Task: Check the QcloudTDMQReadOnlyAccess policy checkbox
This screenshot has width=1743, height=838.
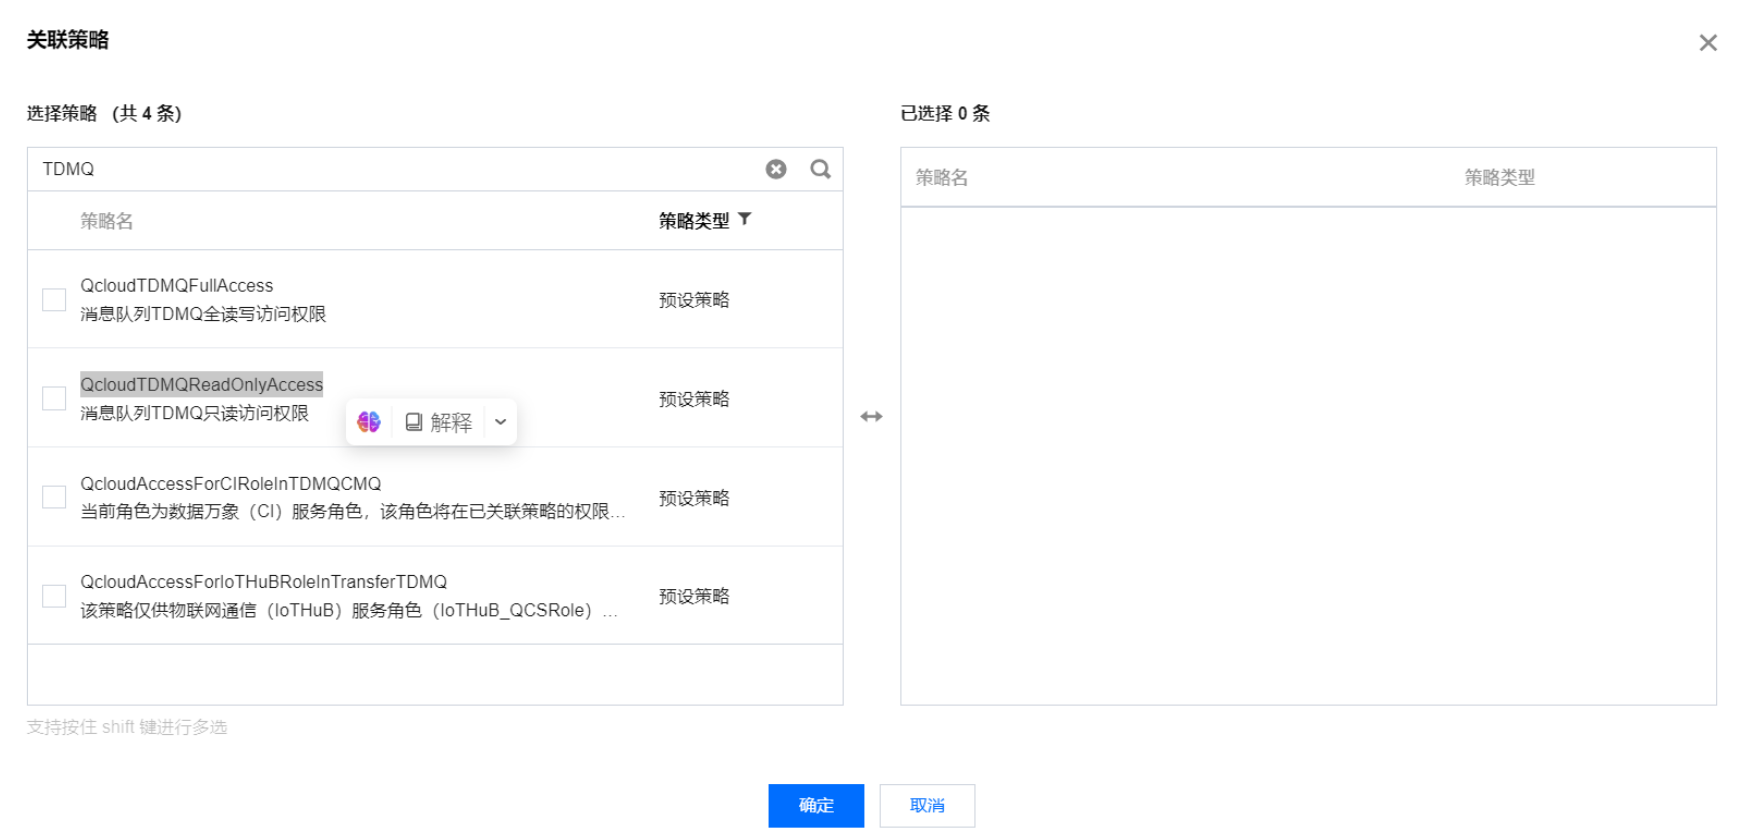Action: 54,398
